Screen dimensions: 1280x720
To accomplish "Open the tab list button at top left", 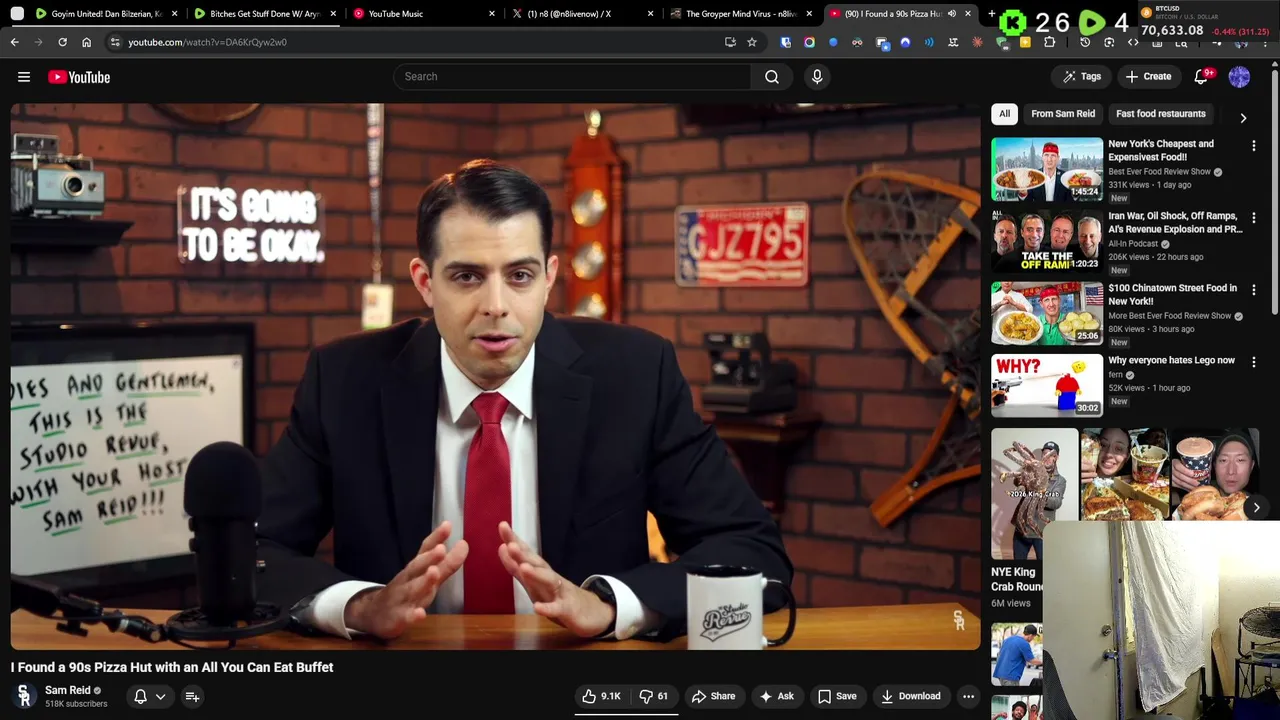I will 17,14.
